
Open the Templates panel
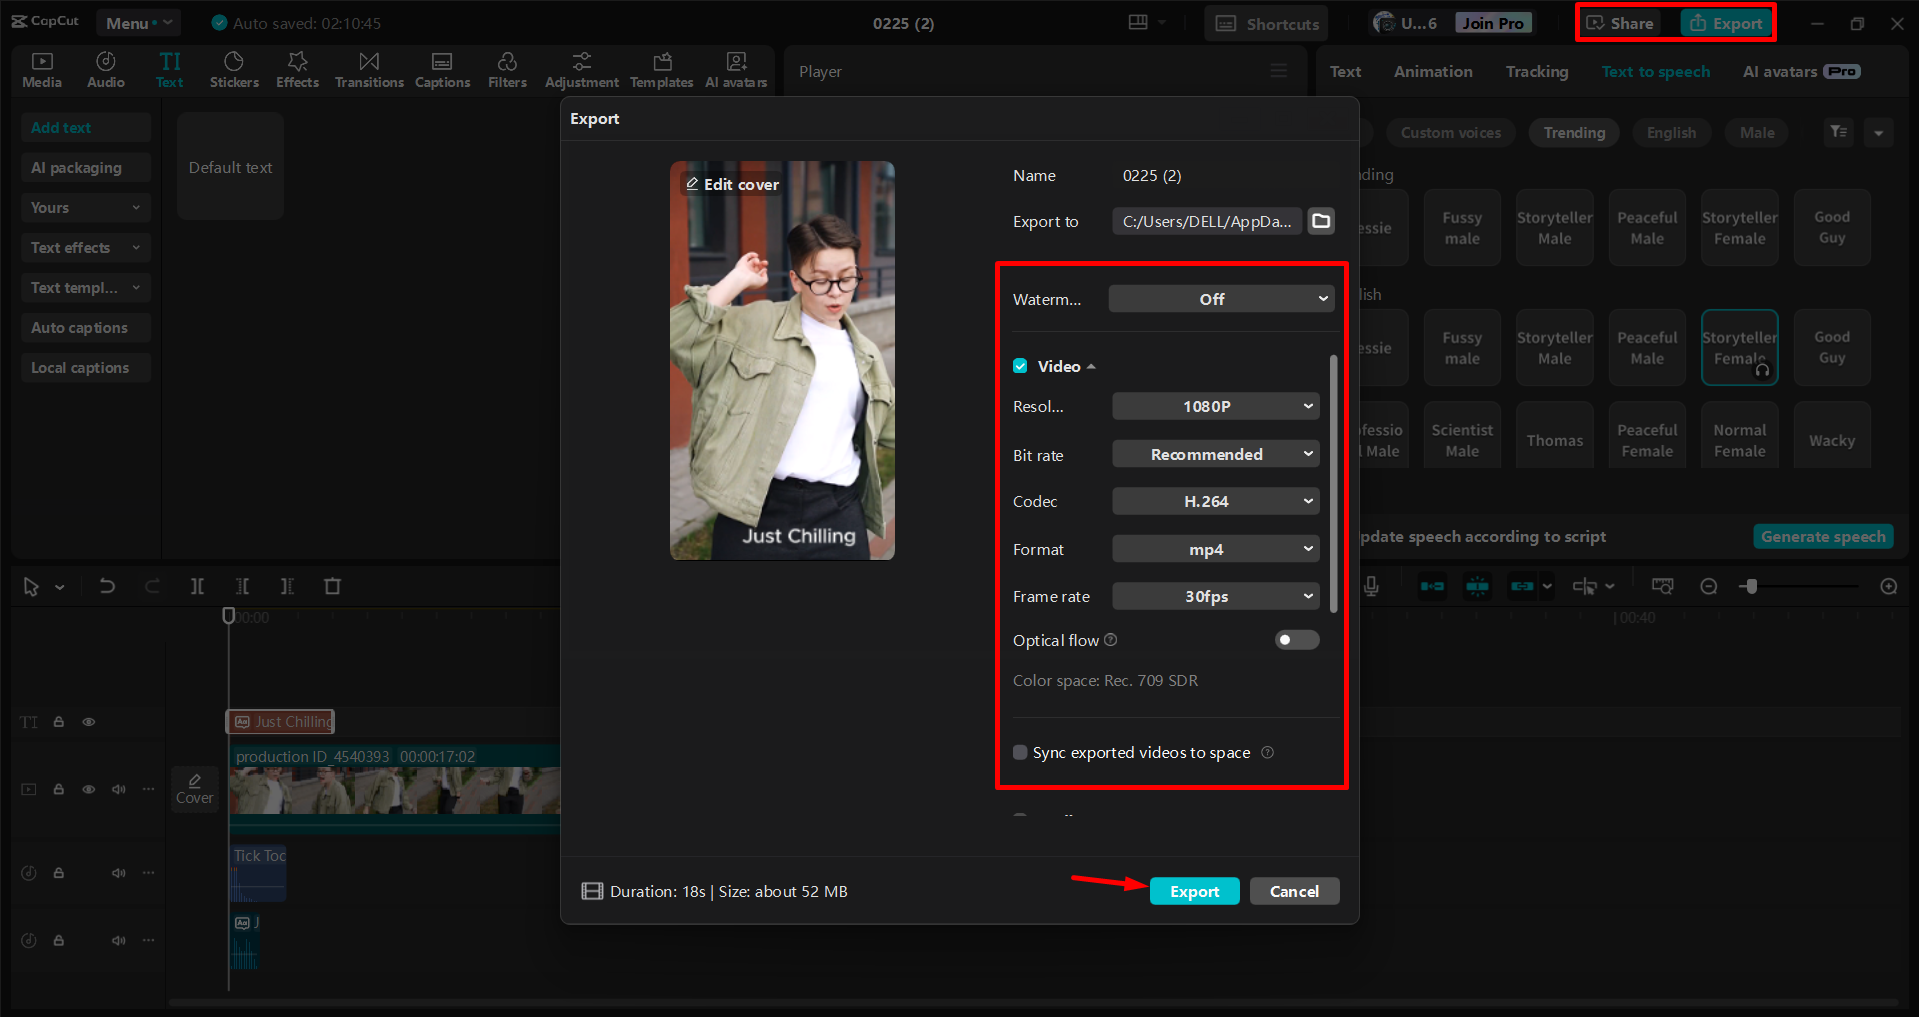pos(661,70)
